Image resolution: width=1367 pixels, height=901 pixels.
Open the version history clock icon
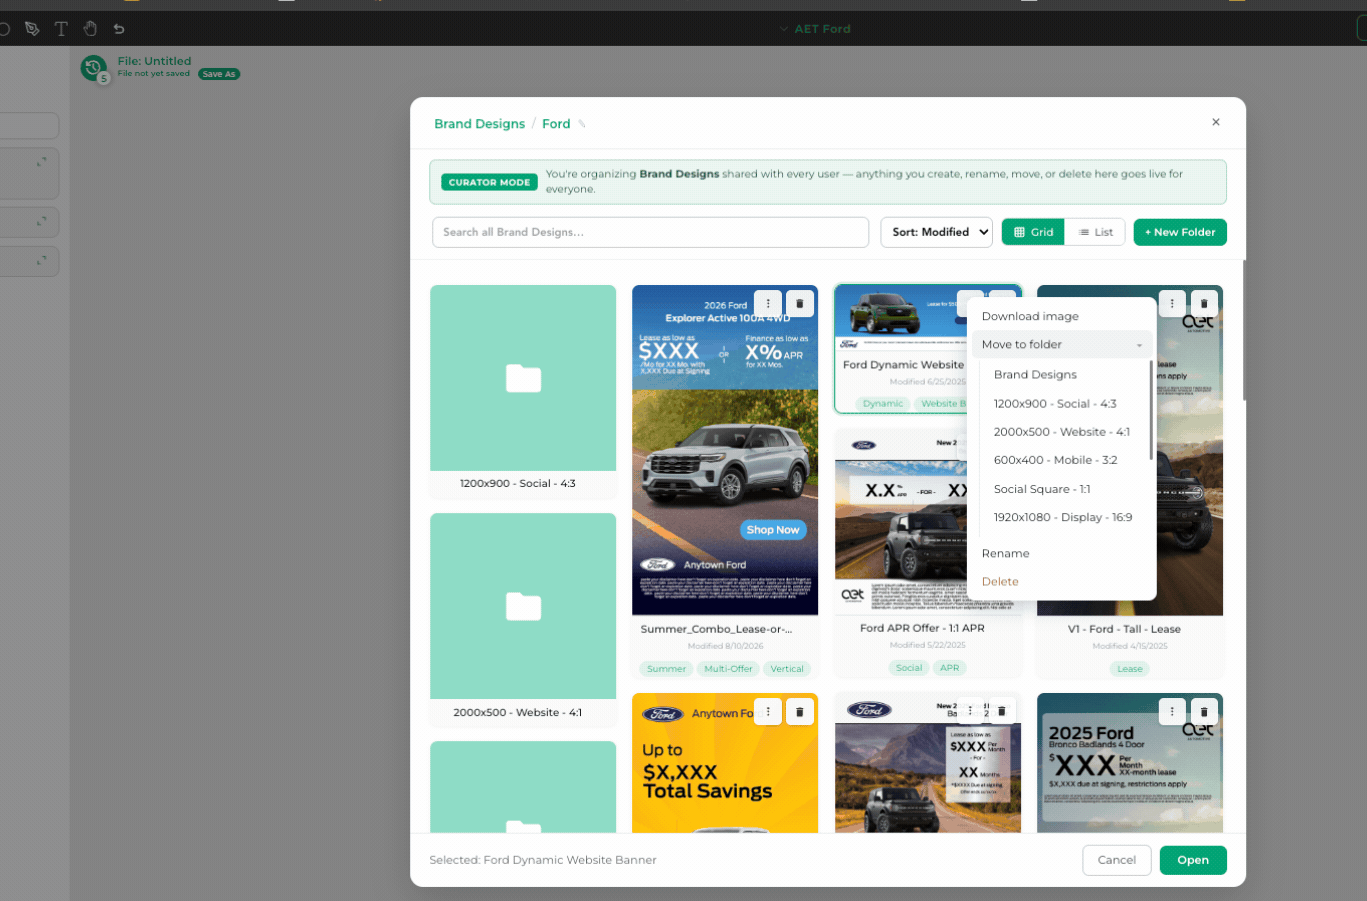pos(94,68)
